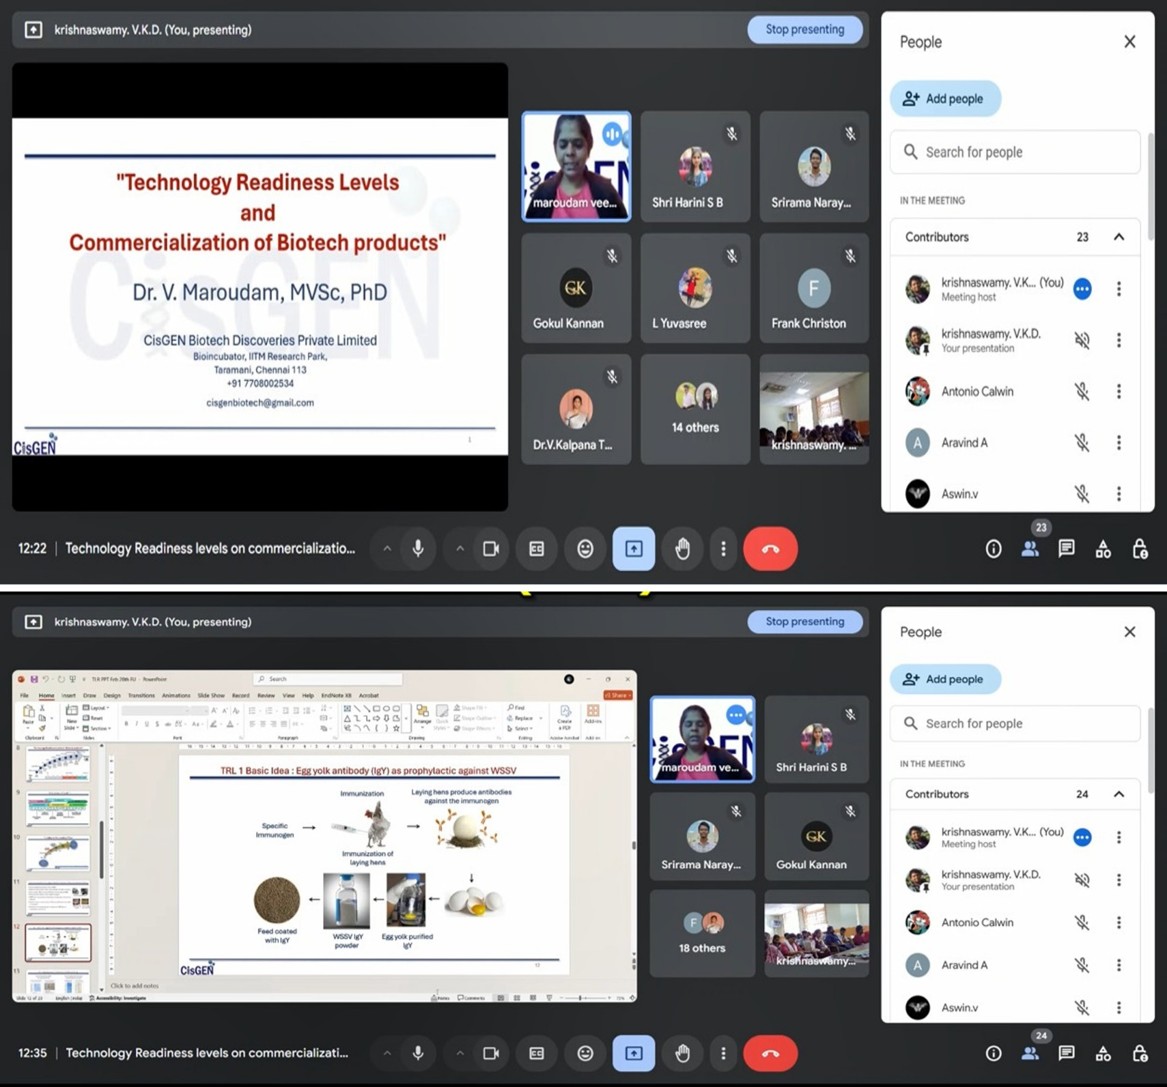Open the Transitions tab in PowerPoint ribbon
The height and width of the screenshot is (1087, 1167).
click(x=141, y=695)
